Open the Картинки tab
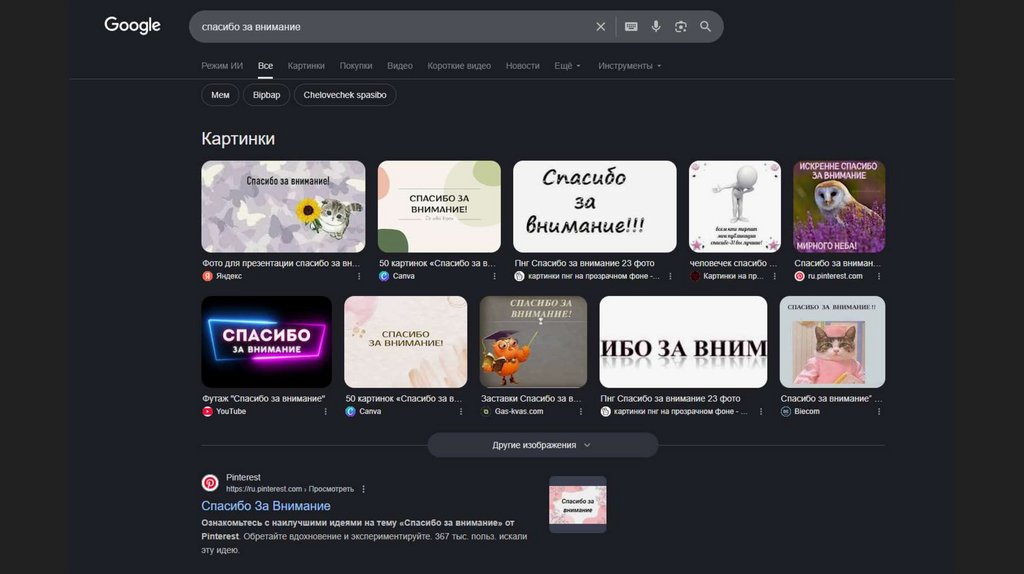The width and height of the screenshot is (1024, 574). tap(306, 66)
